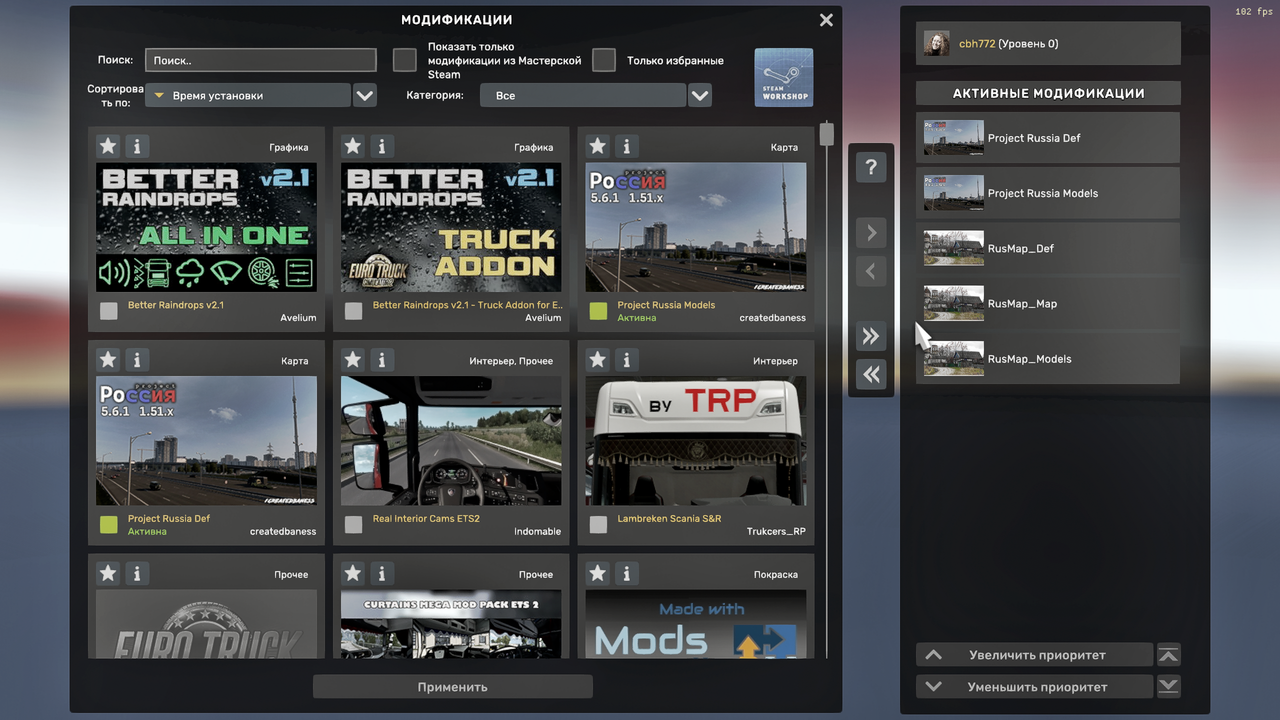The height and width of the screenshot is (720, 1280).
Task: Click the Активные модификации header
Action: point(1048,93)
